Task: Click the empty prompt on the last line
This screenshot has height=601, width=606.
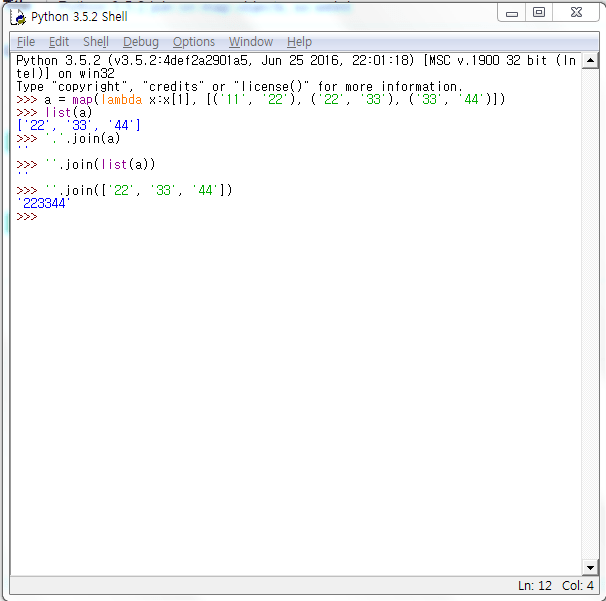Action: [x=27, y=216]
